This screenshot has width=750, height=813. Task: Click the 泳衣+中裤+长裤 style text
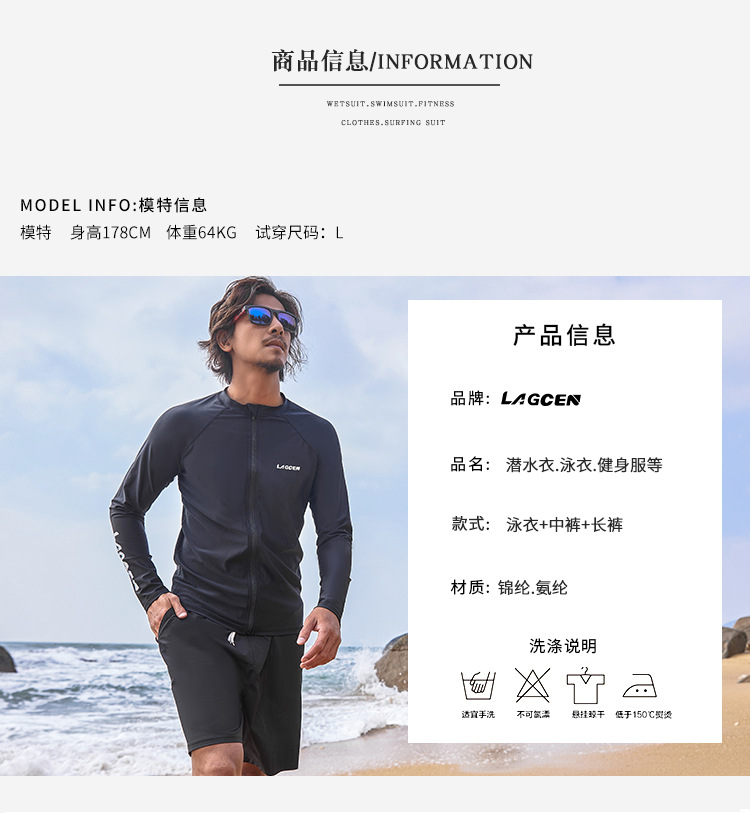click(564, 525)
